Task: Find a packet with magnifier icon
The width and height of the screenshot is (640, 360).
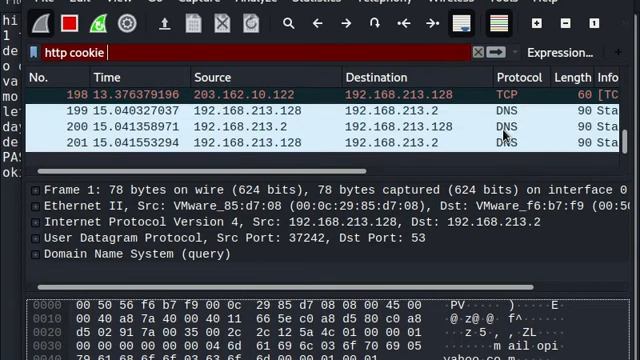Action: click(x=289, y=24)
